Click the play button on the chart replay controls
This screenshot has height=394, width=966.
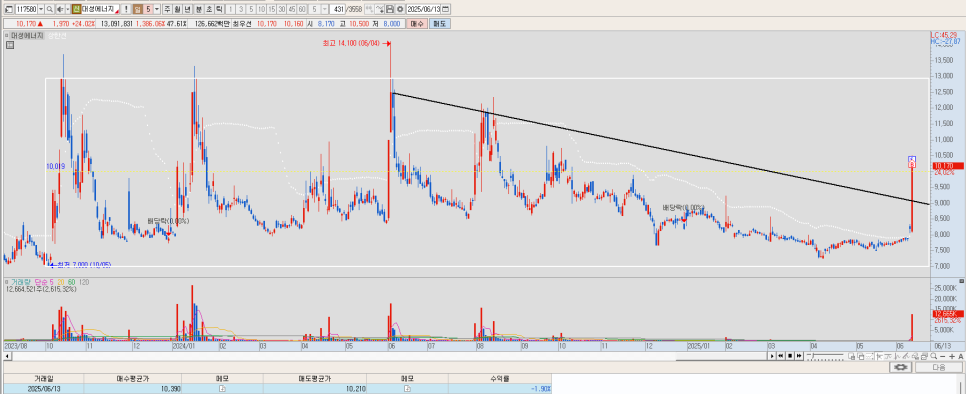pos(772,356)
